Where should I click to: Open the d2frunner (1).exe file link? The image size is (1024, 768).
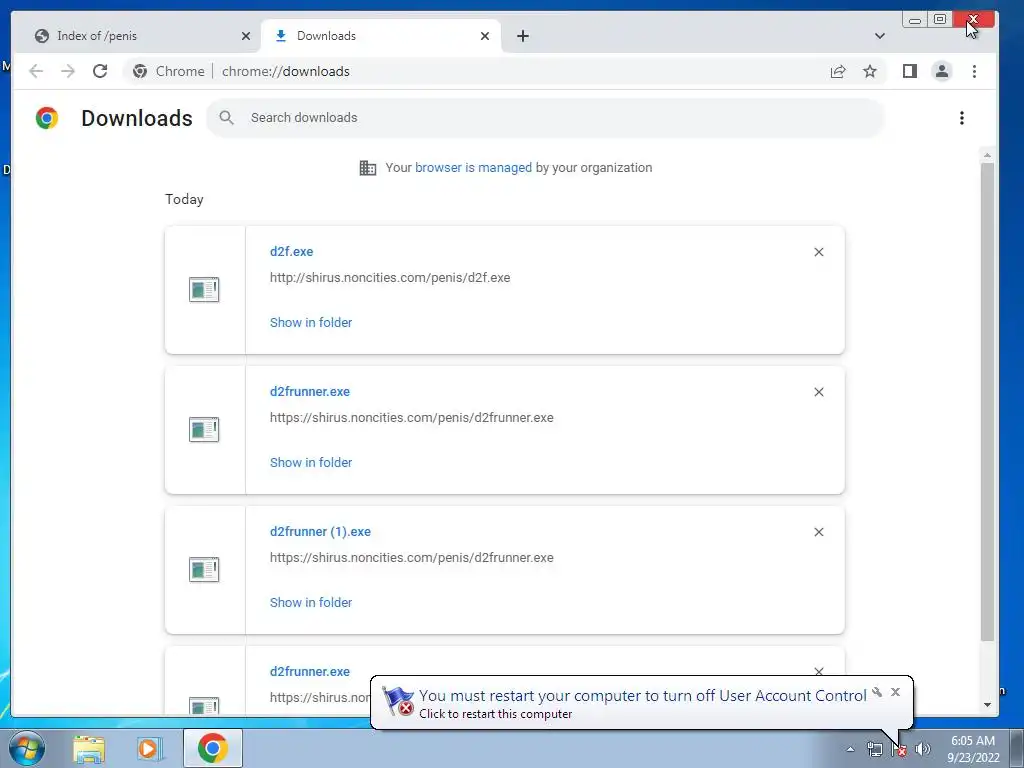(320, 532)
